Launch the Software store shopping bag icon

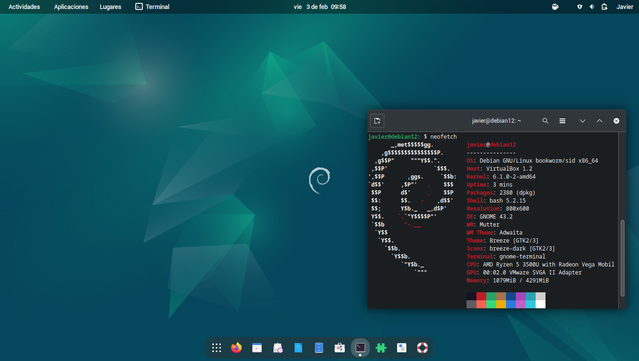click(x=339, y=348)
